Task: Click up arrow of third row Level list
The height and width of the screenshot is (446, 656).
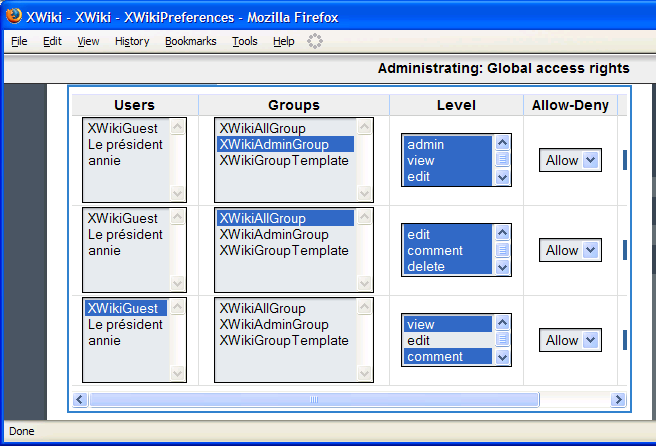Action: [502, 323]
